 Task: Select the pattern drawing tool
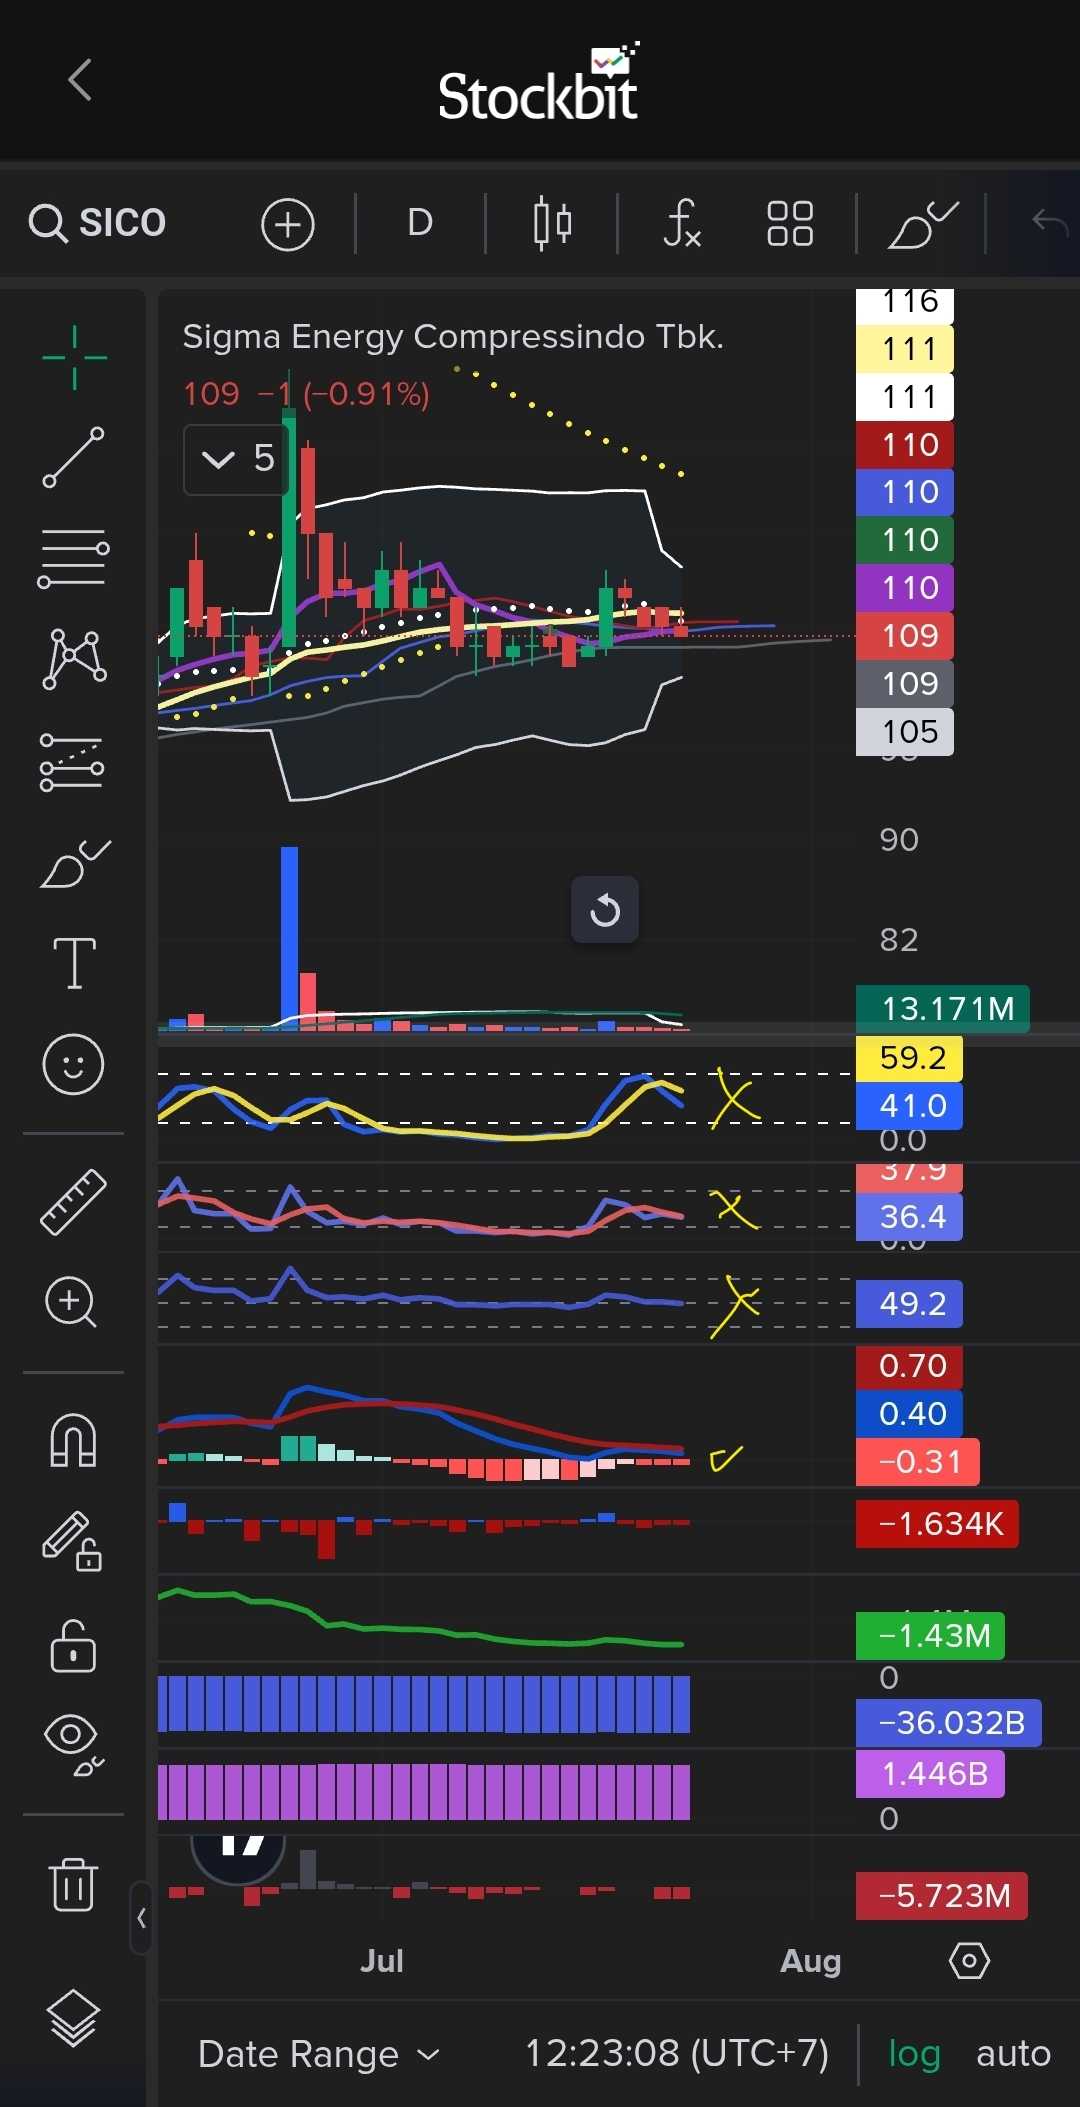click(74, 659)
